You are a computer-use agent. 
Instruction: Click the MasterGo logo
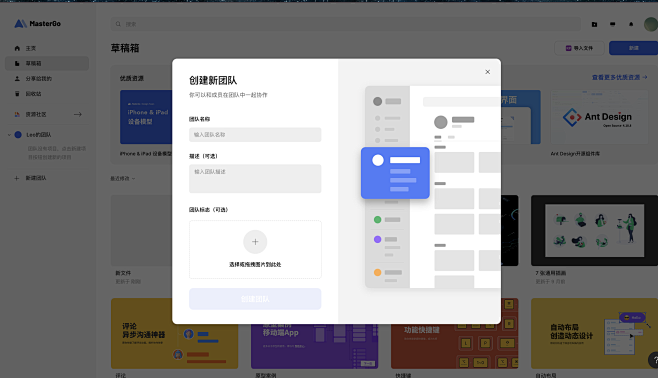pos(38,23)
